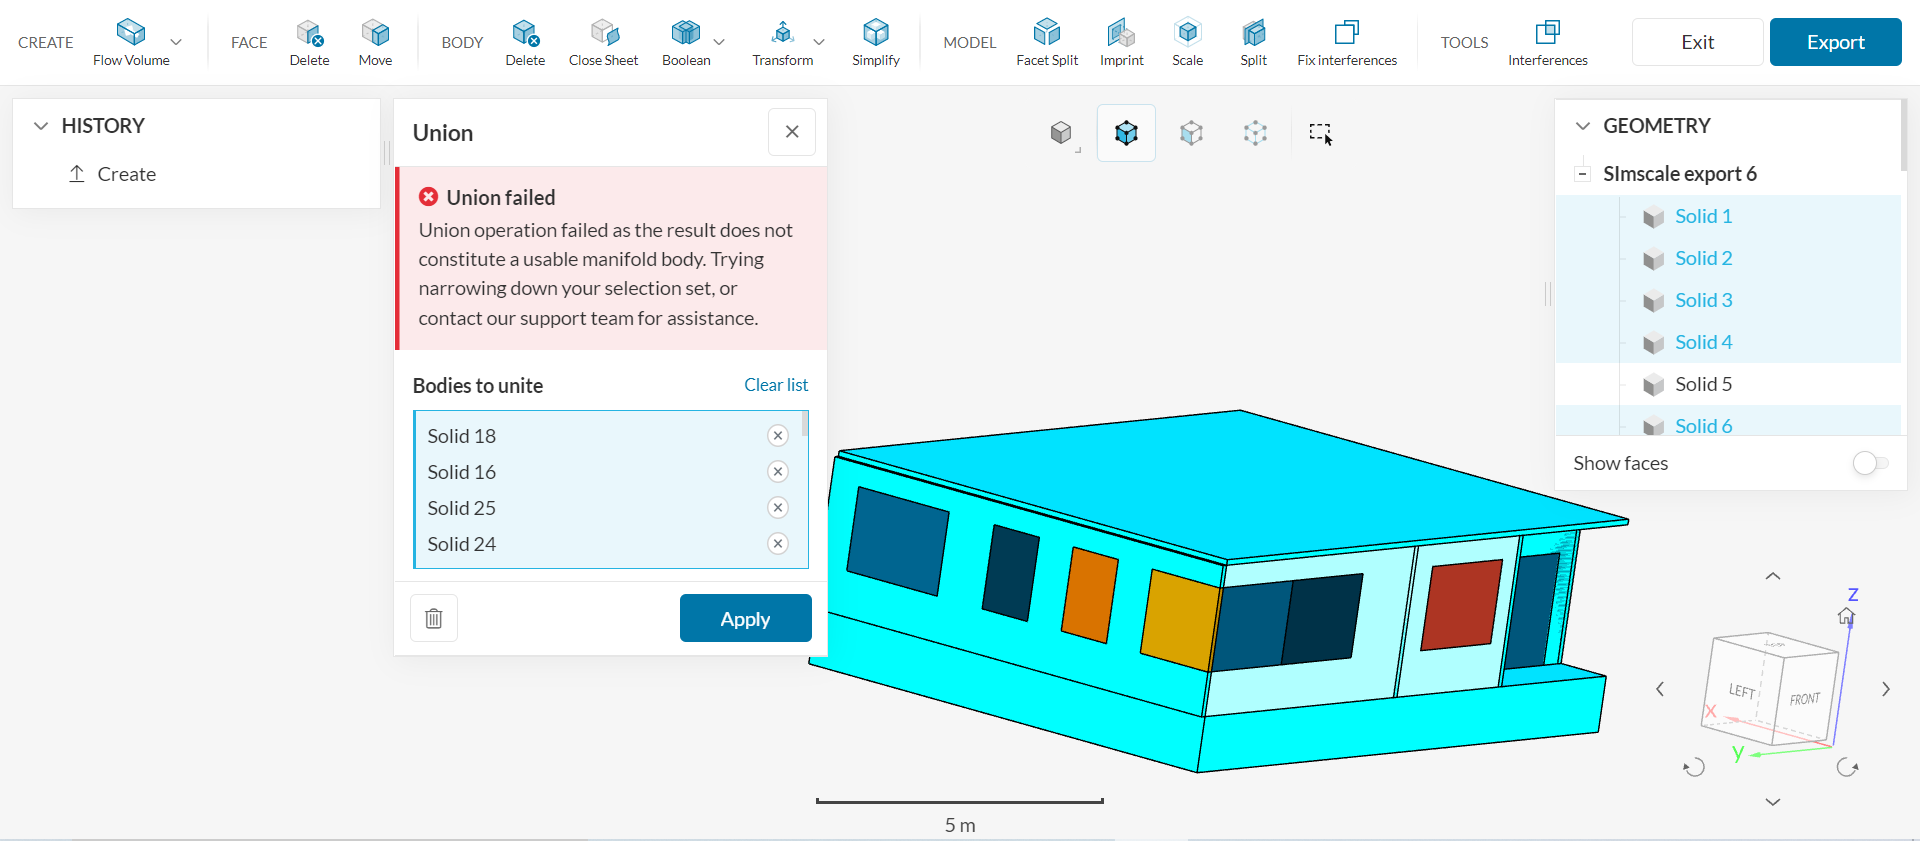The image size is (1920, 841).
Task: Rotate view left with the left chevron
Action: (1660, 689)
